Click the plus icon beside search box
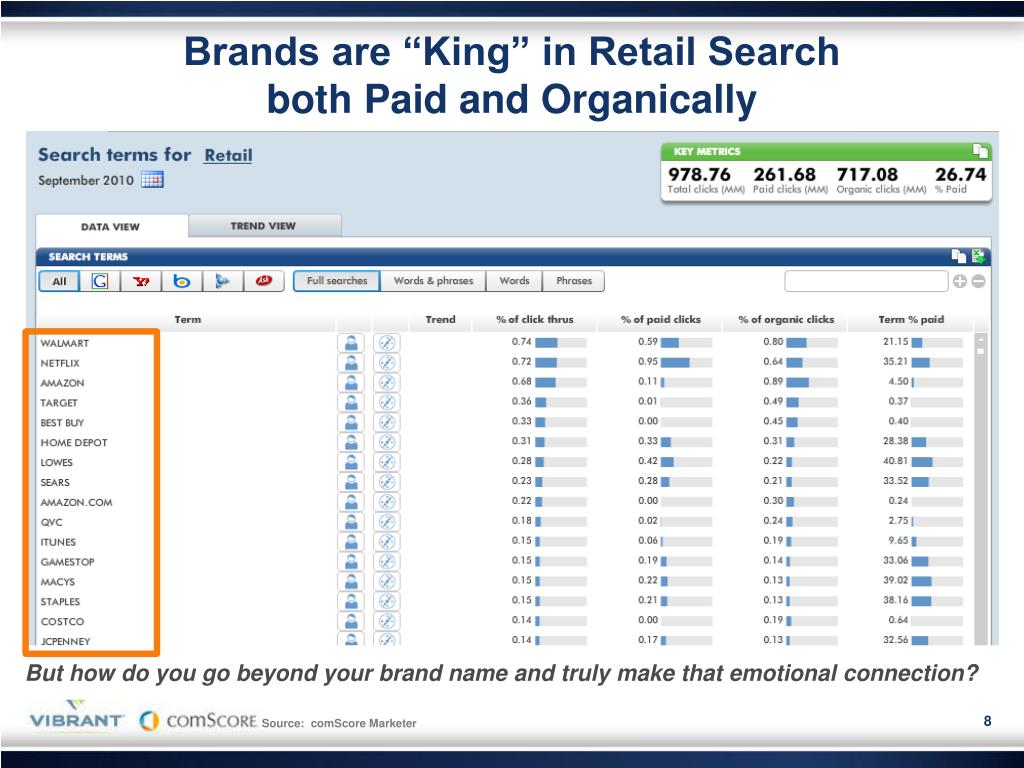1024x768 pixels. coord(959,281)
